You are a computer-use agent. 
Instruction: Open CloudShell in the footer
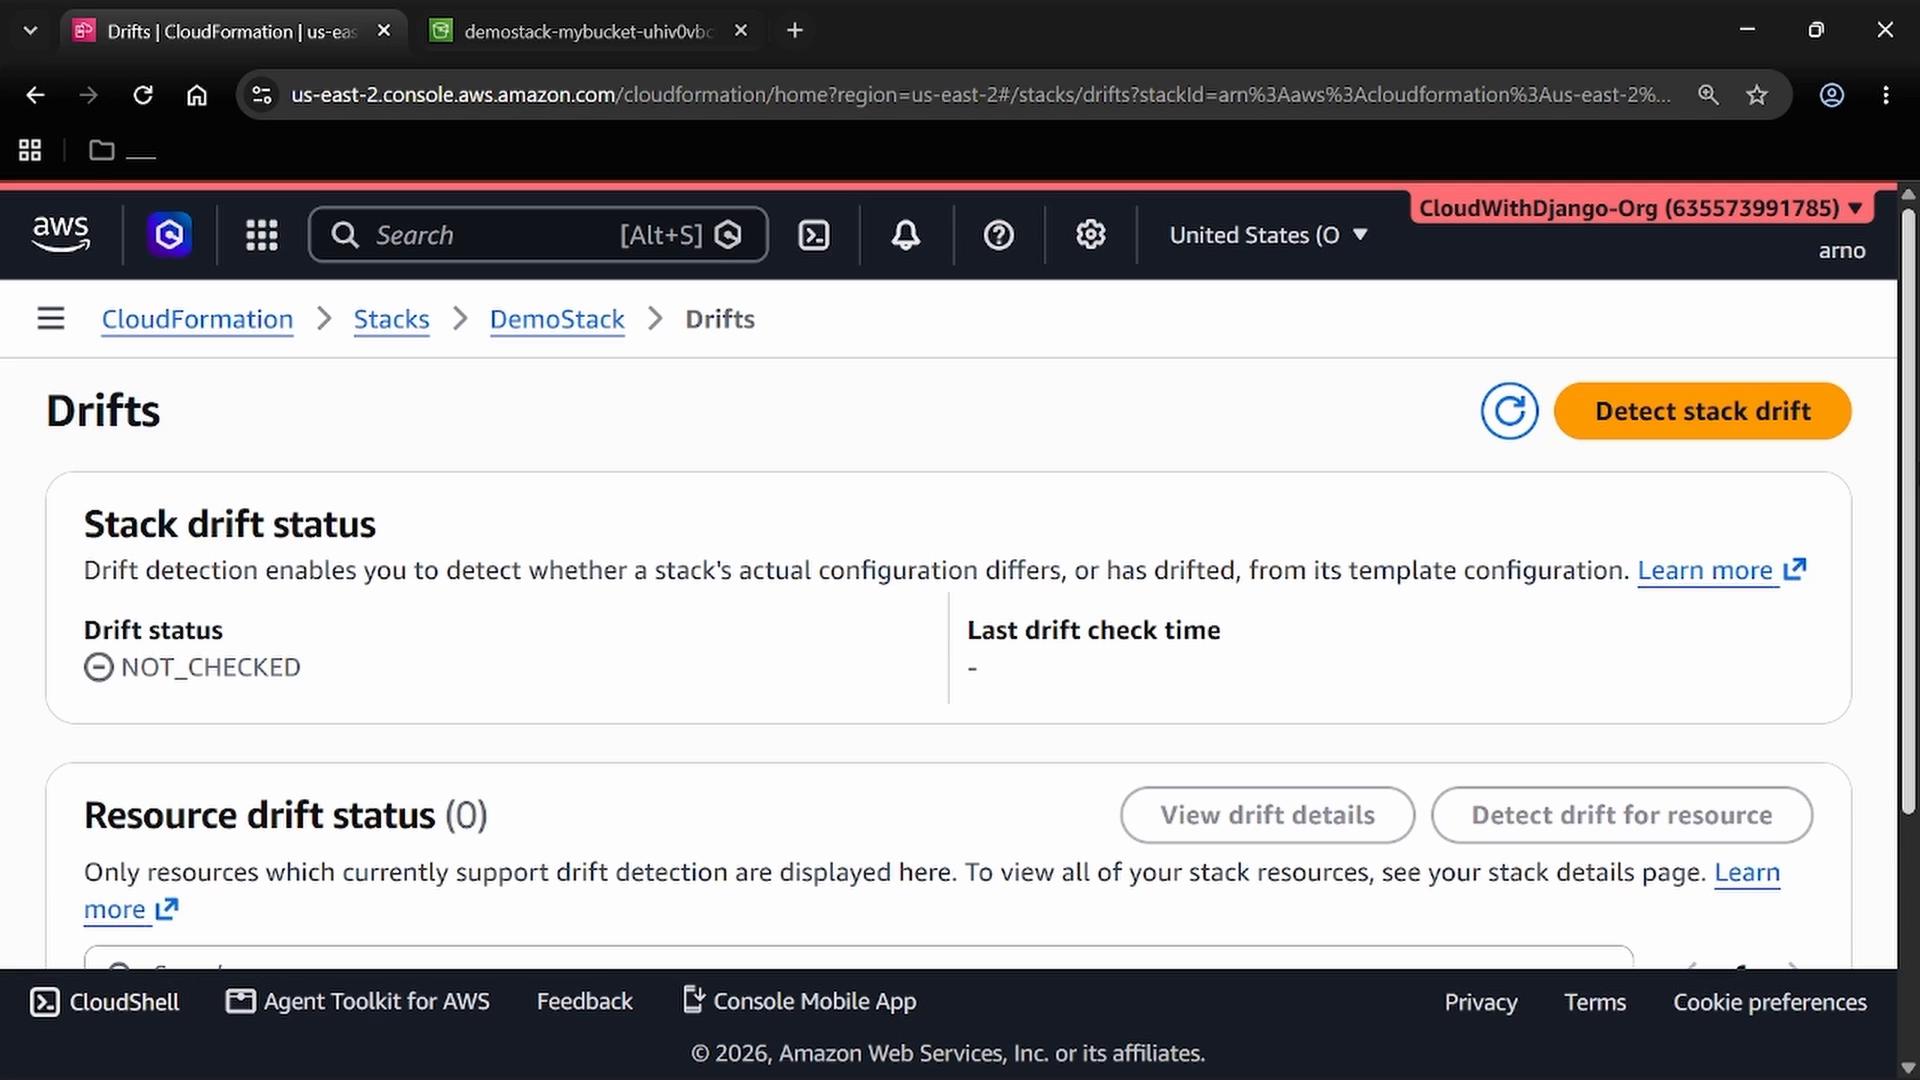coord(105,1002)
